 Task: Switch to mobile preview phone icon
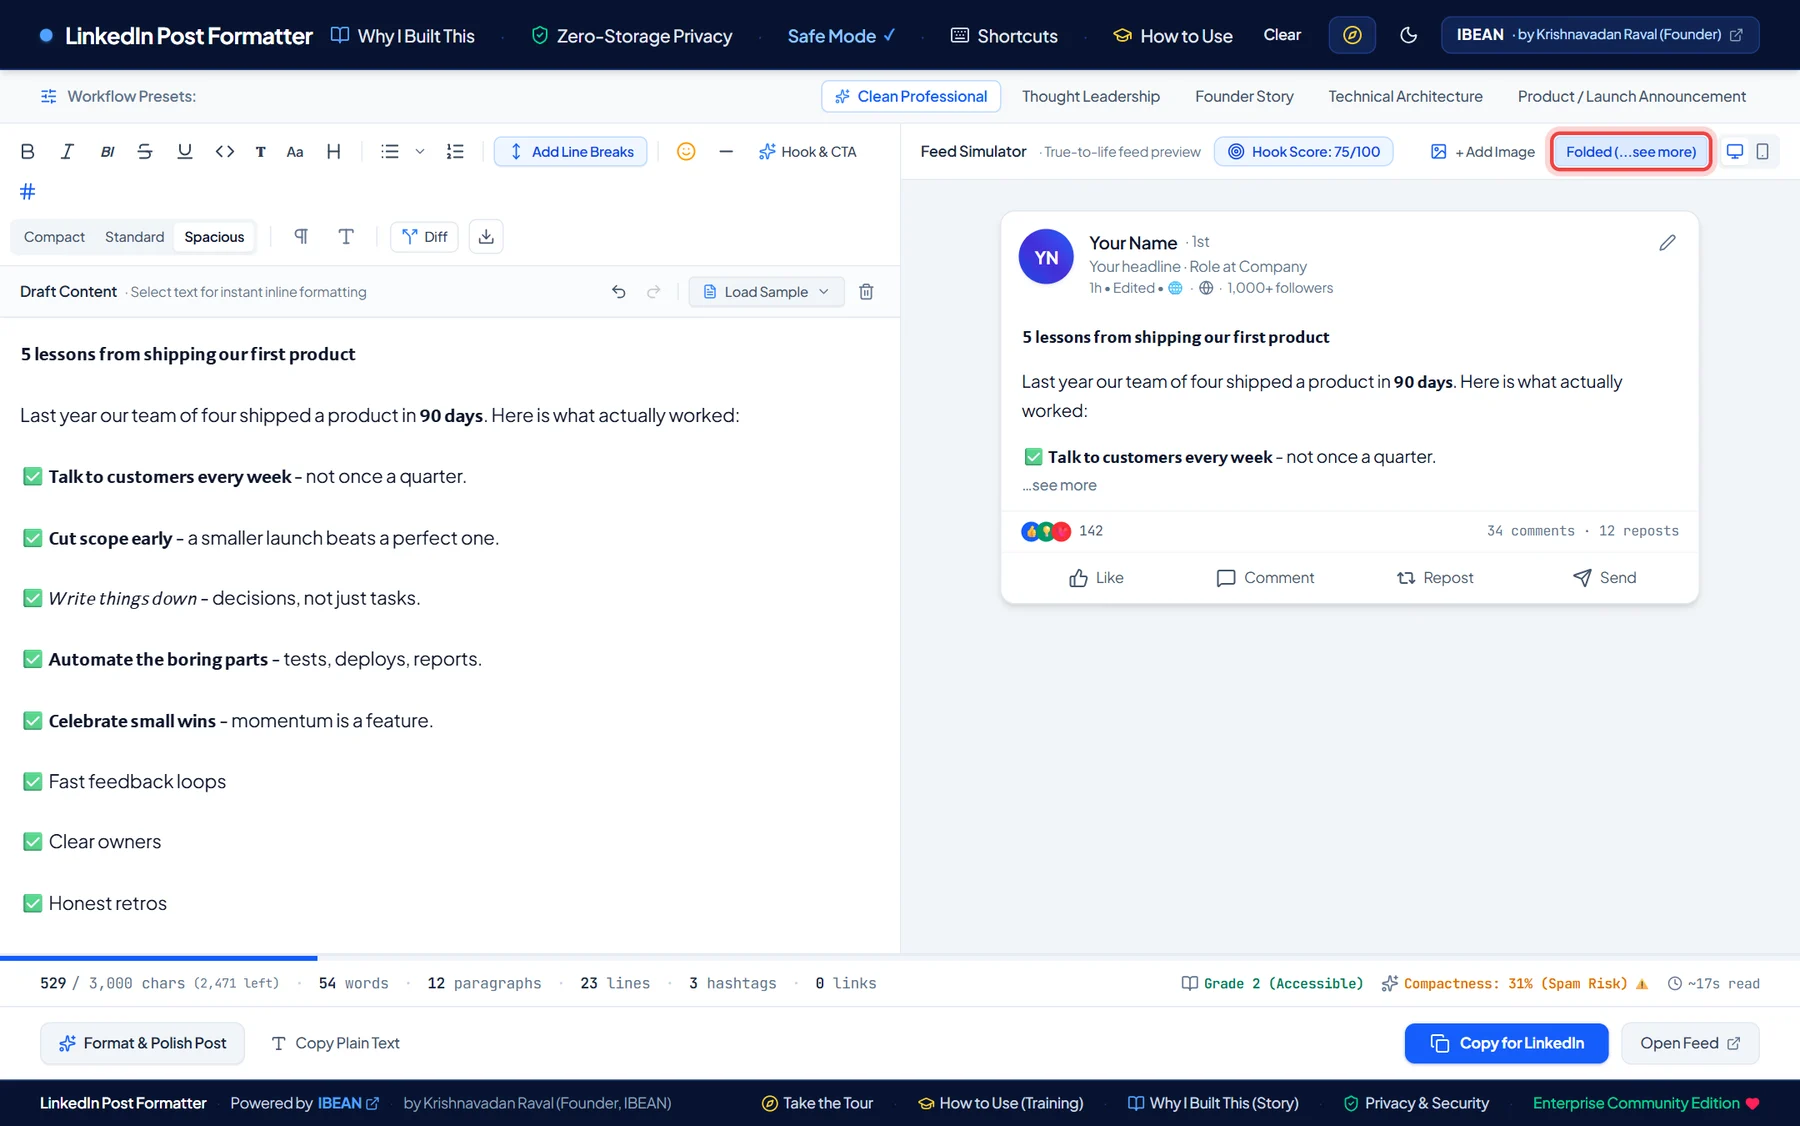pos(1763,151)
